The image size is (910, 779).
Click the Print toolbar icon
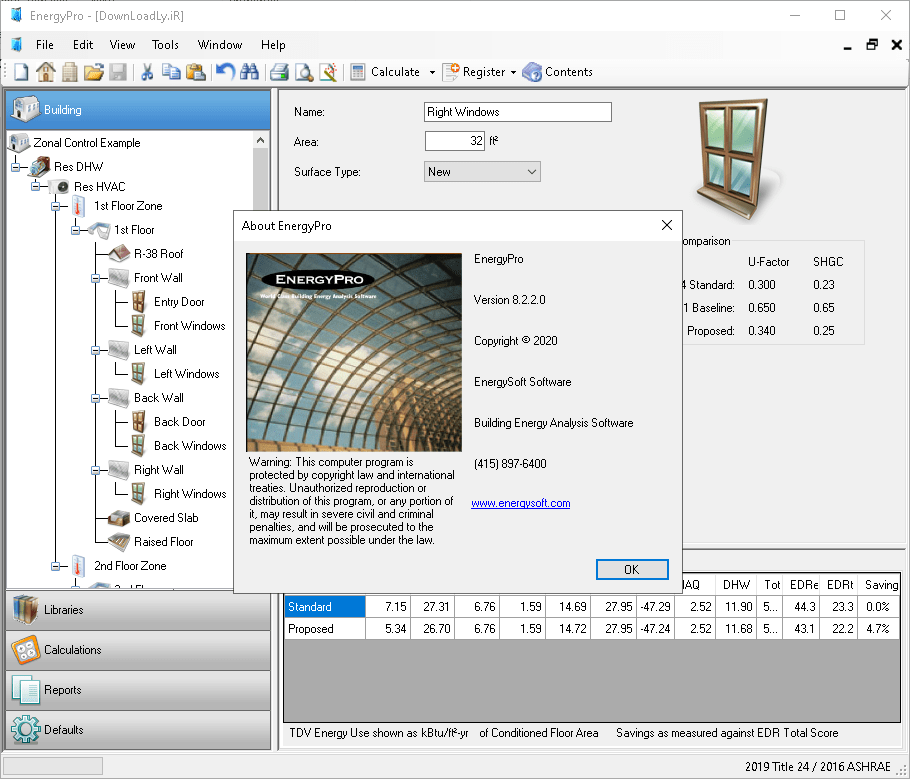coord(278,71)
